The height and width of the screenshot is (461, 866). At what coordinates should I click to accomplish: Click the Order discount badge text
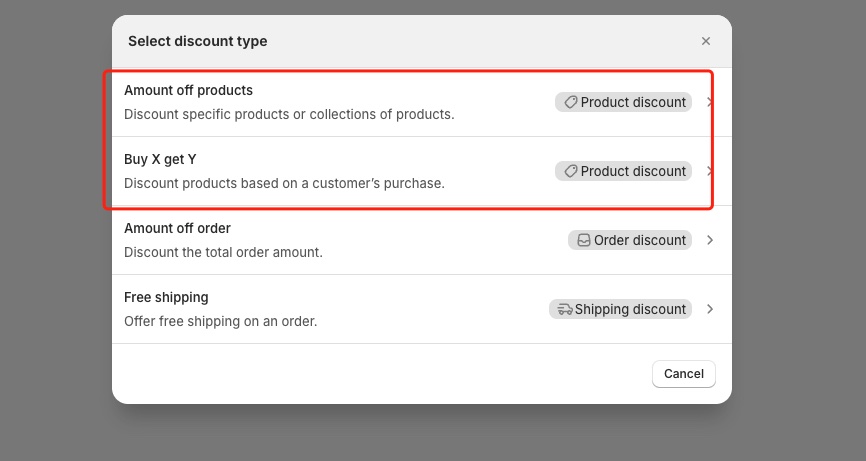(x=640, y=240)
